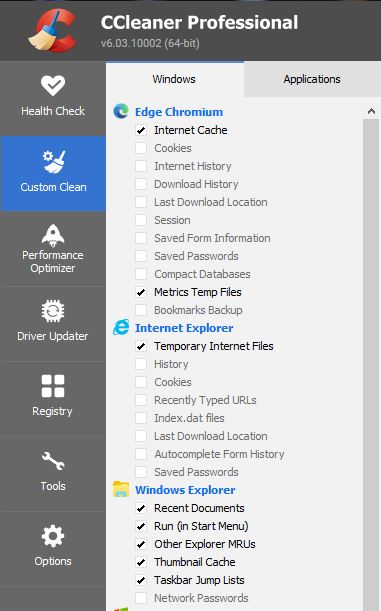Click the Internet Explorer section title
Image resolution: width=381 pixels, height=611 pixels.
(x=184, y=328)
